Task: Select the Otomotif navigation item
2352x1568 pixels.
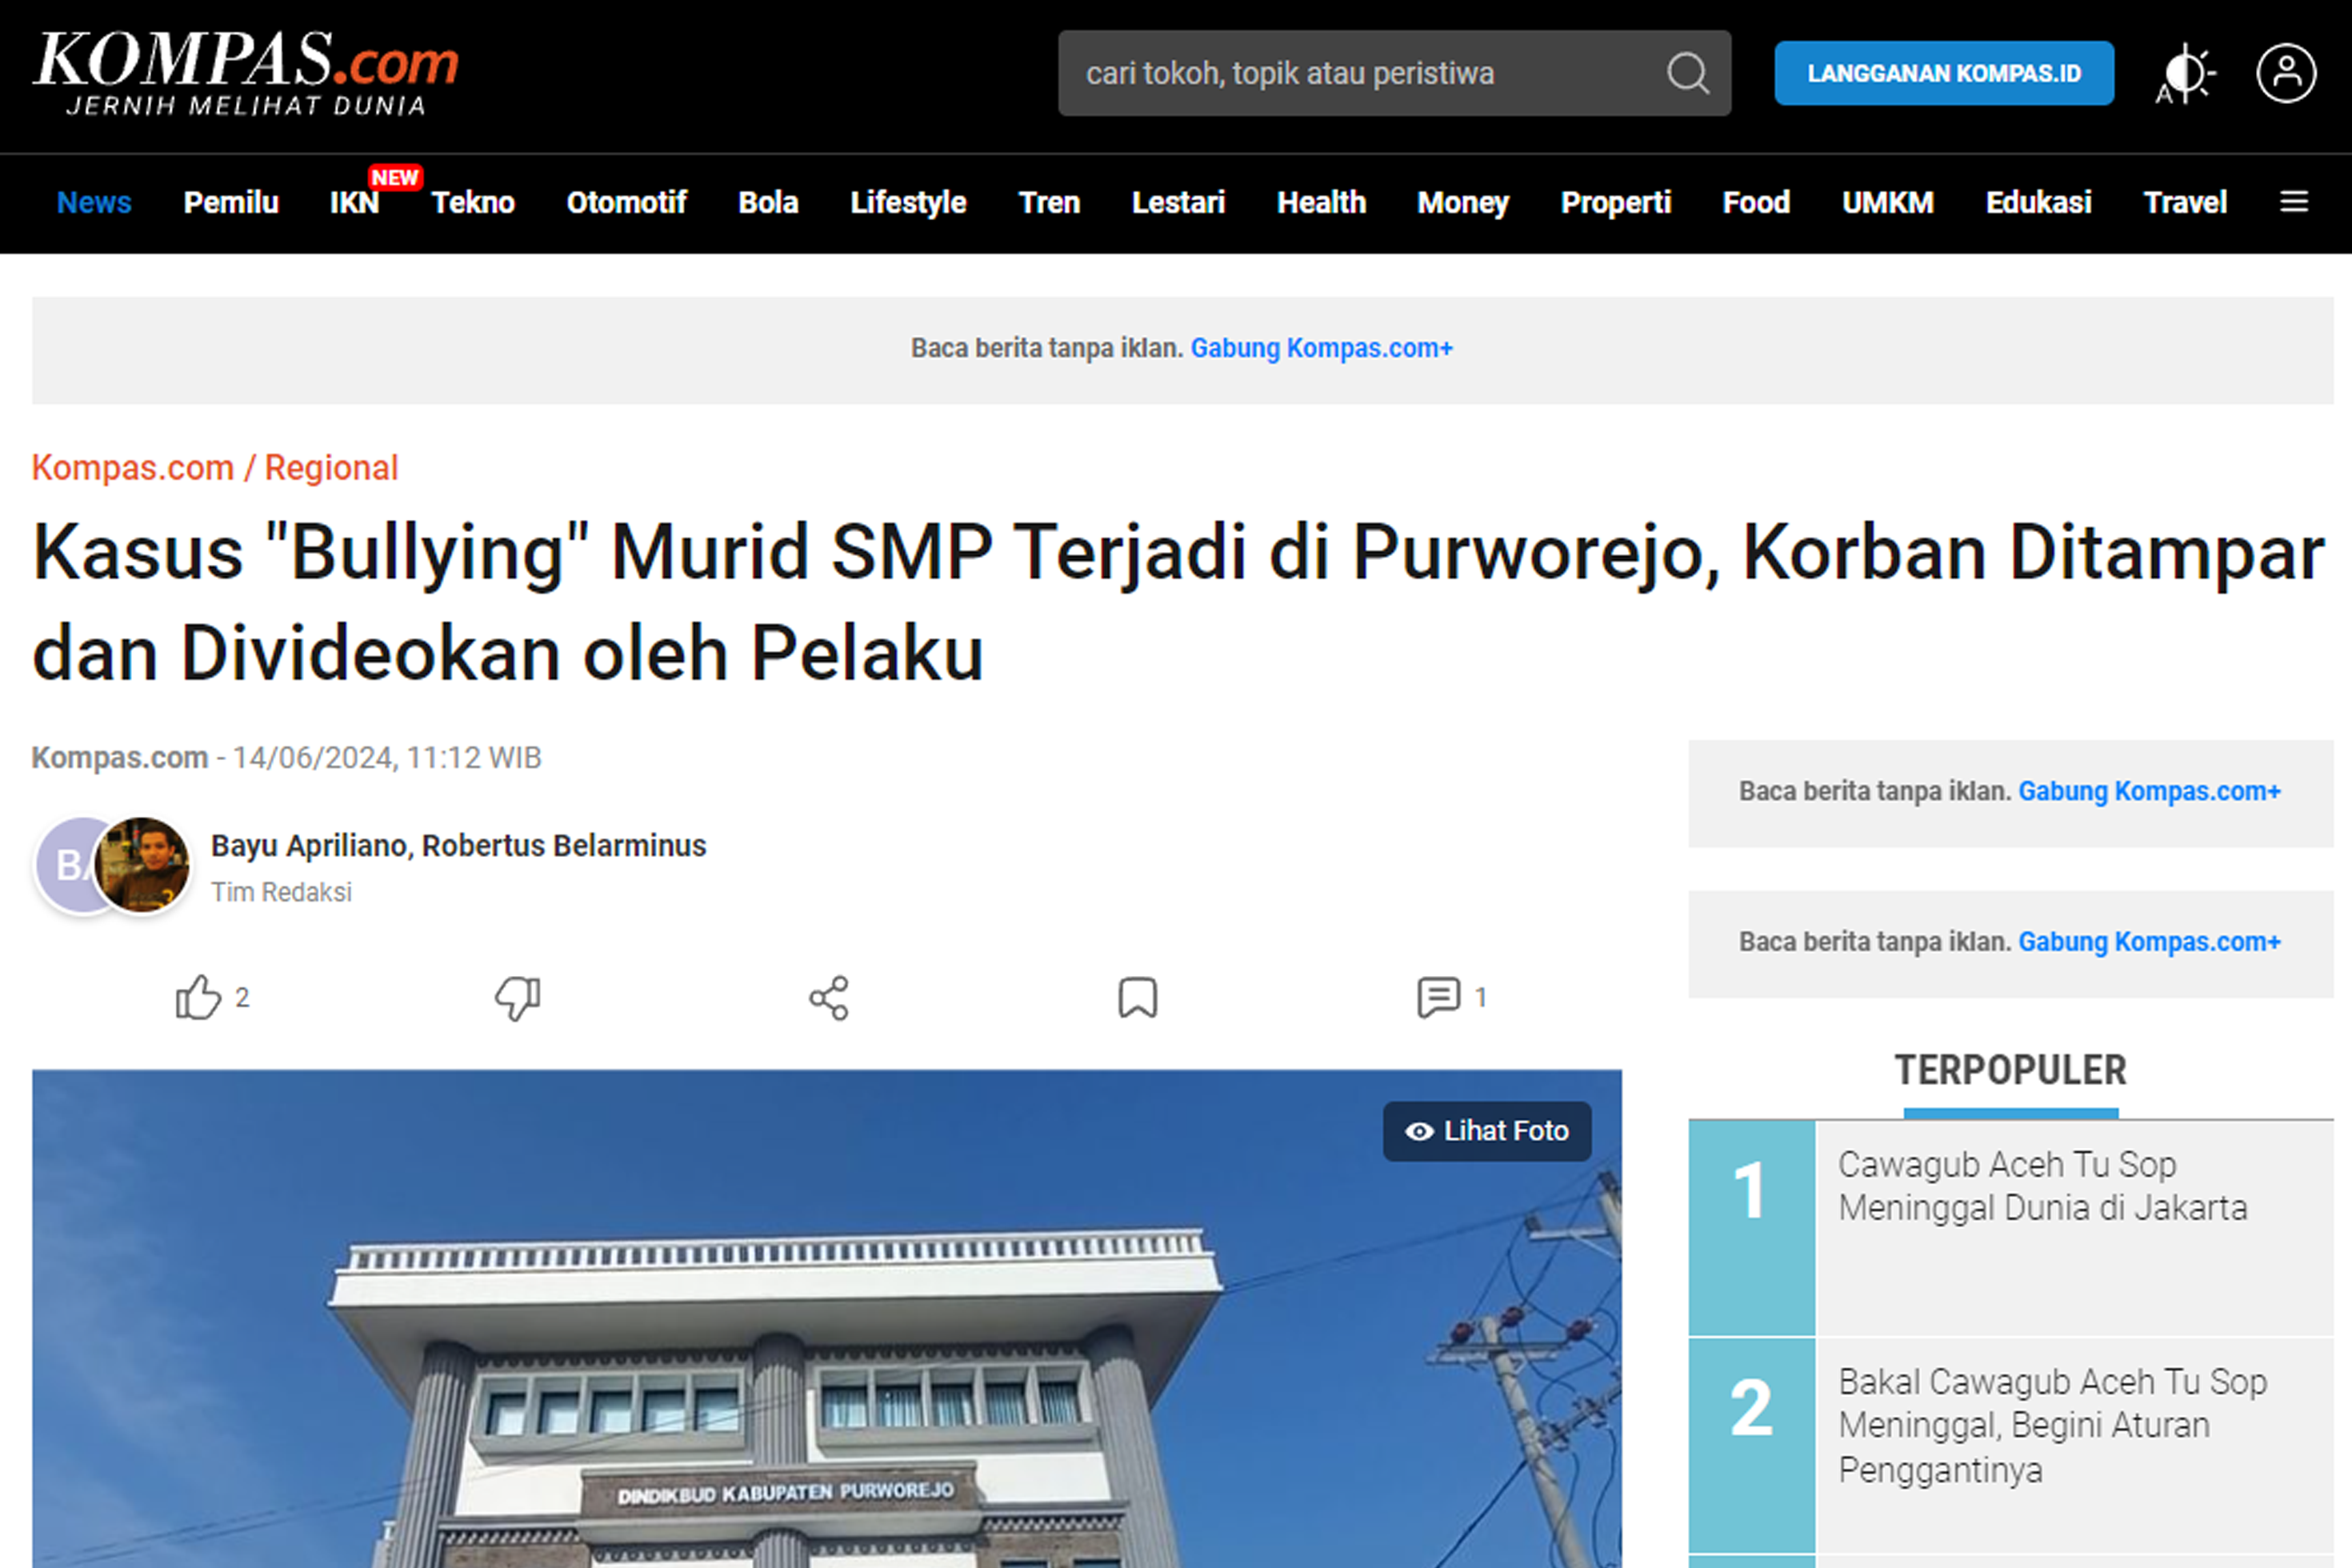Action: pyautogui.click(x=626, y=202)
